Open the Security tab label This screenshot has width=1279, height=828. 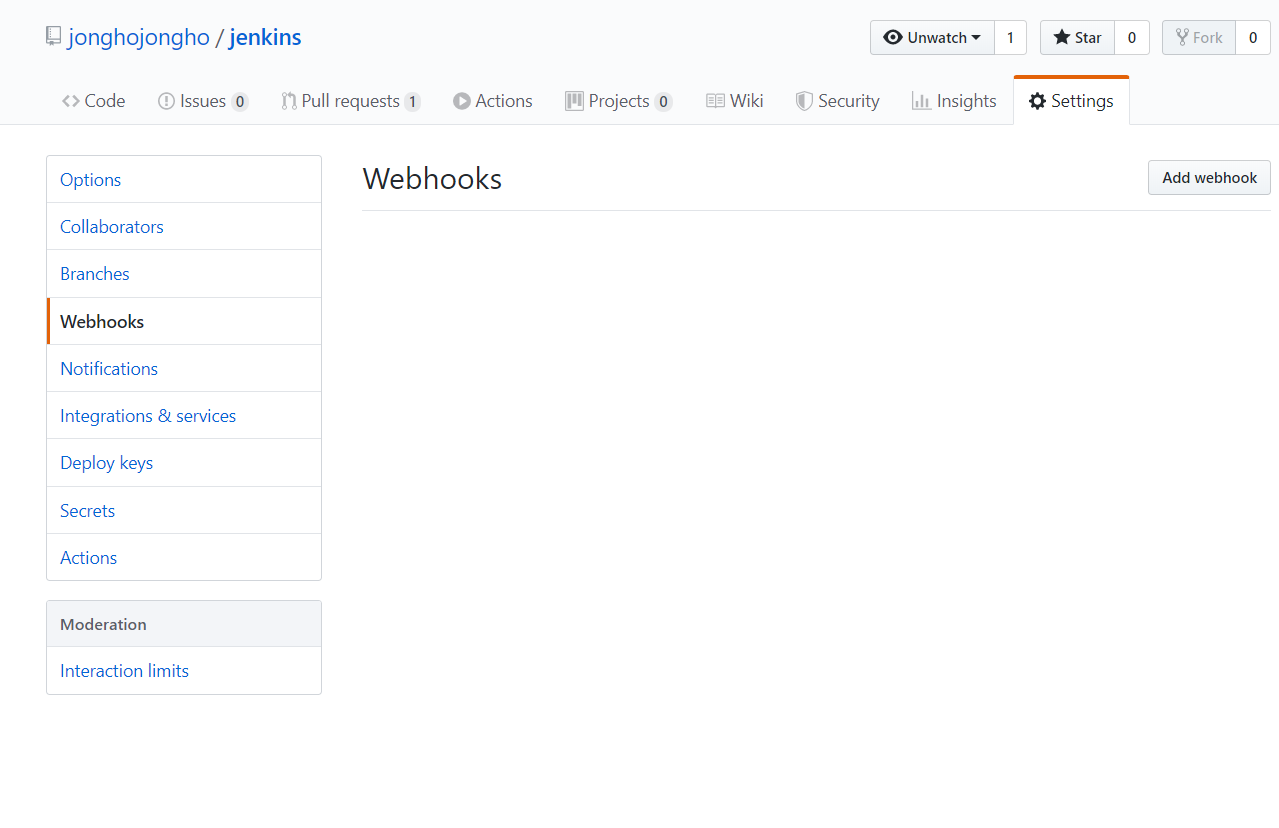849,101
